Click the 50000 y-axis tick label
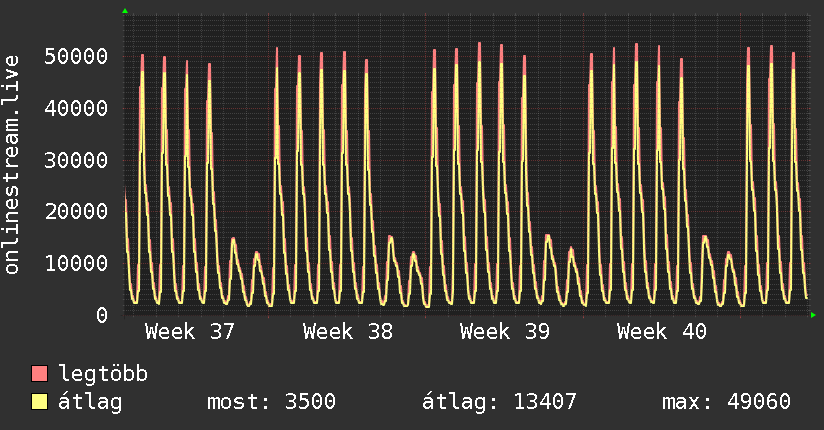 pyautogui.click(x=76, y=56)
